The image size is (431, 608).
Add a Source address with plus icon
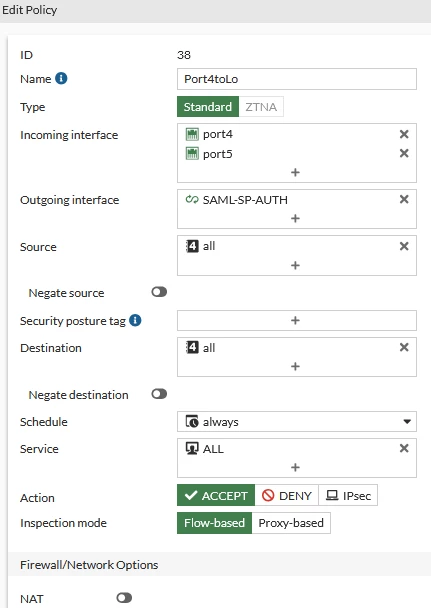[x=295, y=265]
